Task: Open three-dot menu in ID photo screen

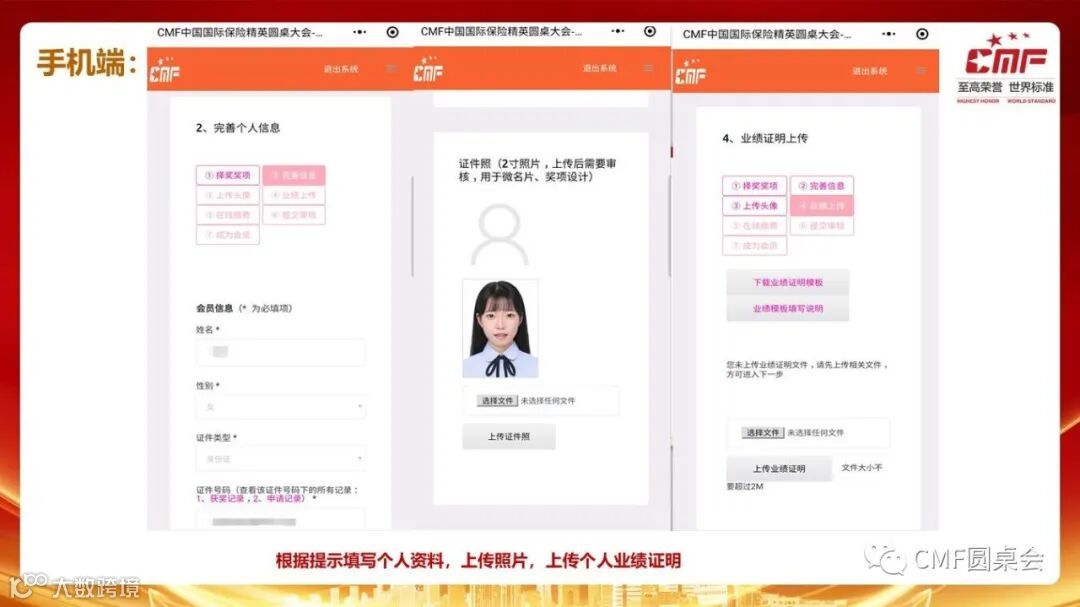Action: pos(617,31)
